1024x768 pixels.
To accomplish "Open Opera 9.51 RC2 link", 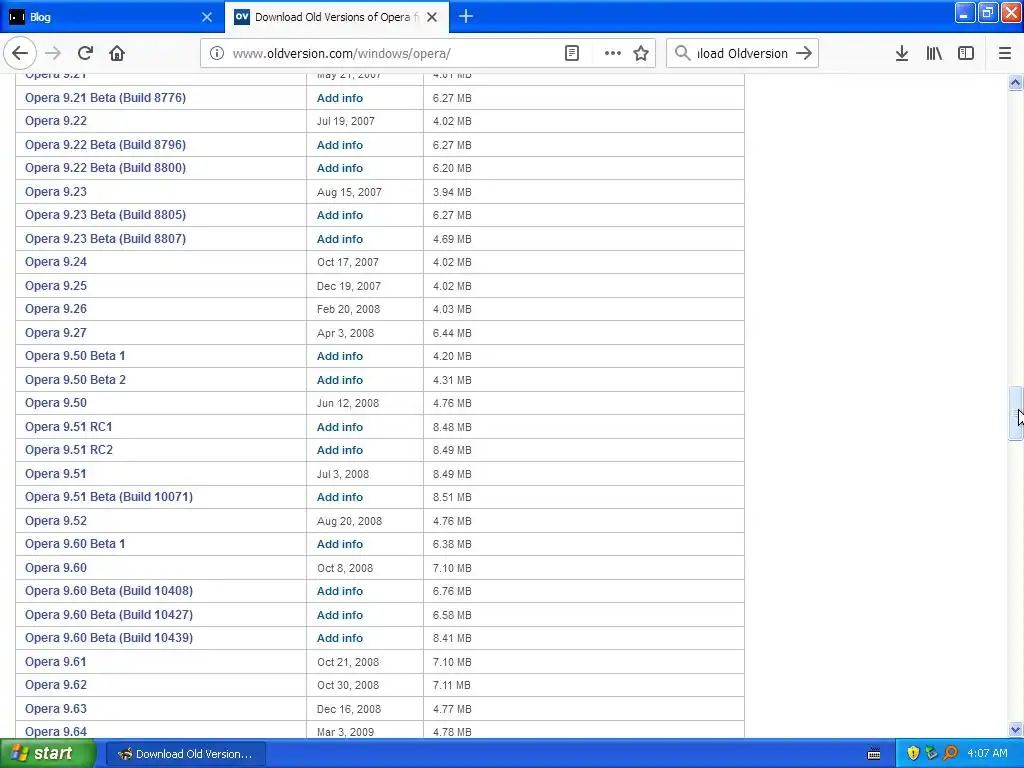I will coord(69,450).
